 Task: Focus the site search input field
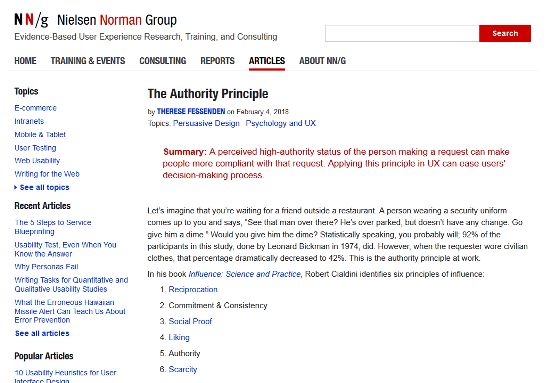(402, 34)
